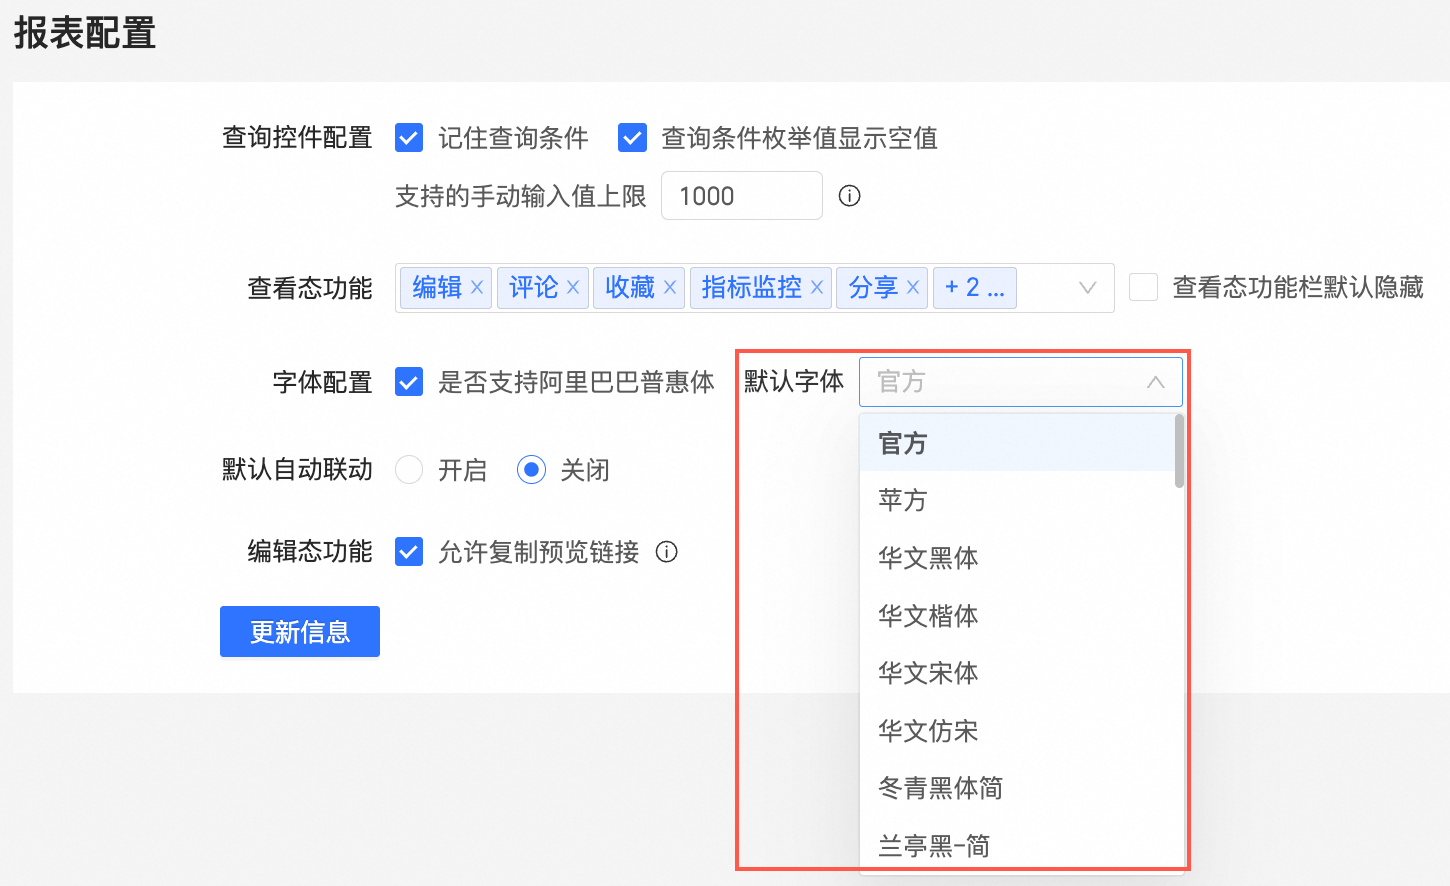Select the 开启 radio button
The height and width of the screenshot is (886, 1450).
point(409,470)
